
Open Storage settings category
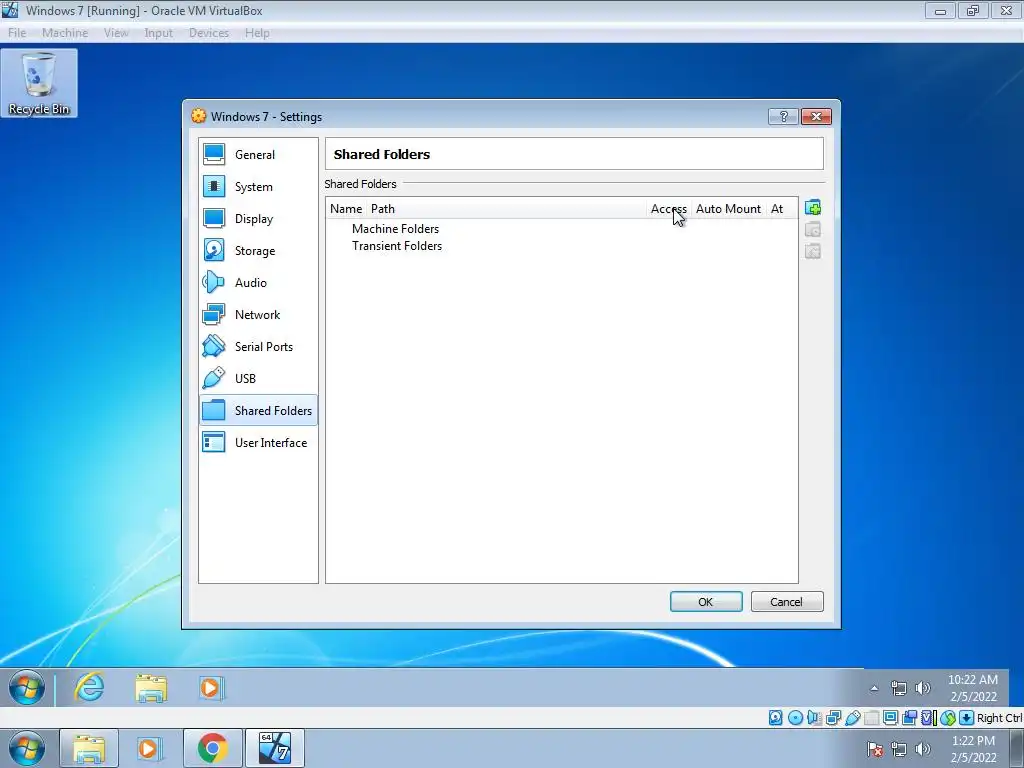(258, 251)
